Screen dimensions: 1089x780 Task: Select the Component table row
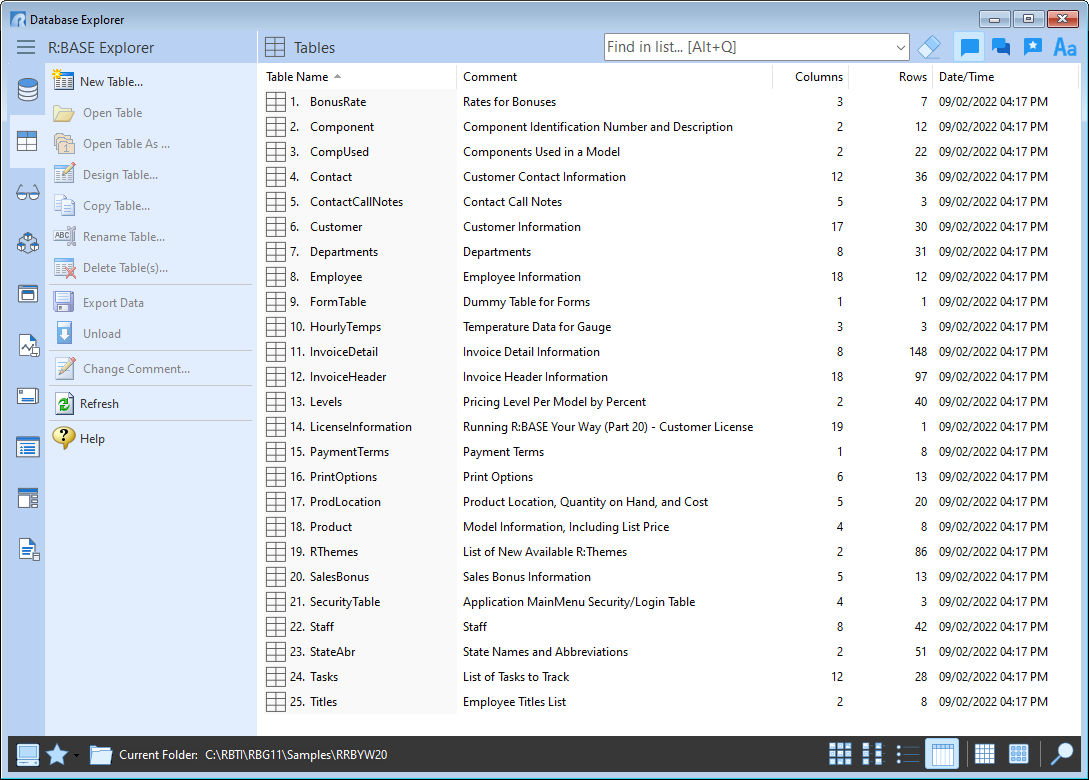[x=670, y=127]
